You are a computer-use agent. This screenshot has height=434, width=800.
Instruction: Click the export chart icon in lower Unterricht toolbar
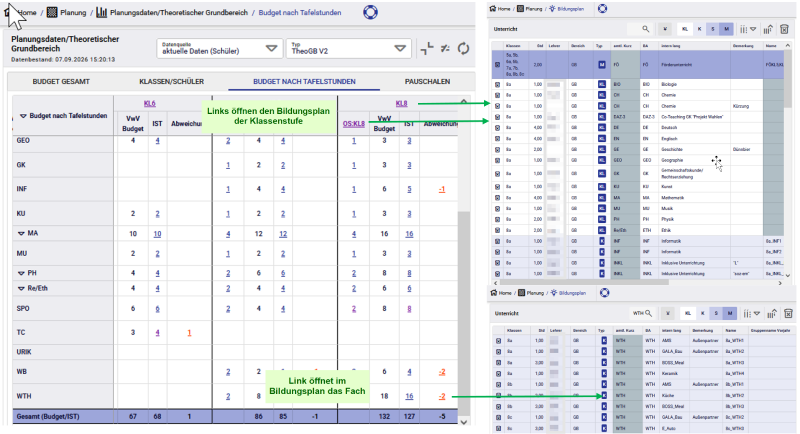point(771,313)
